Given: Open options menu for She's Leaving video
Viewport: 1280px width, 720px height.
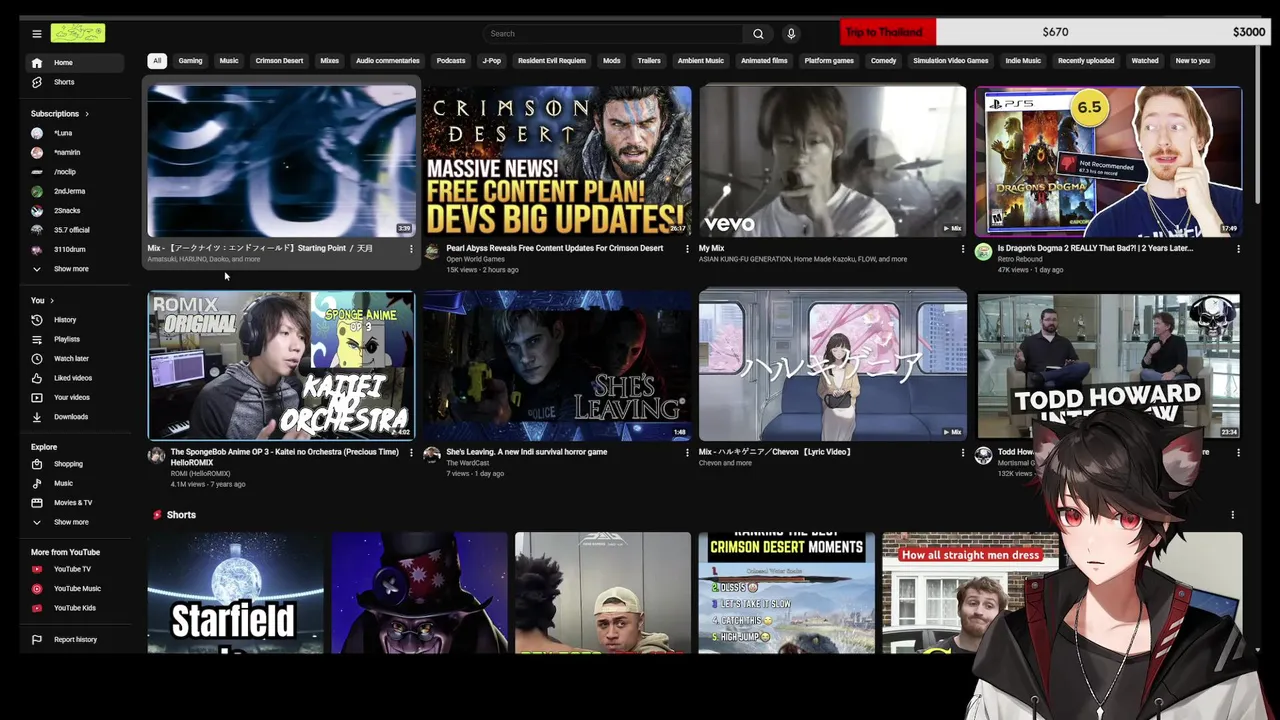Looking at the screenshot, I should point(687,453).
